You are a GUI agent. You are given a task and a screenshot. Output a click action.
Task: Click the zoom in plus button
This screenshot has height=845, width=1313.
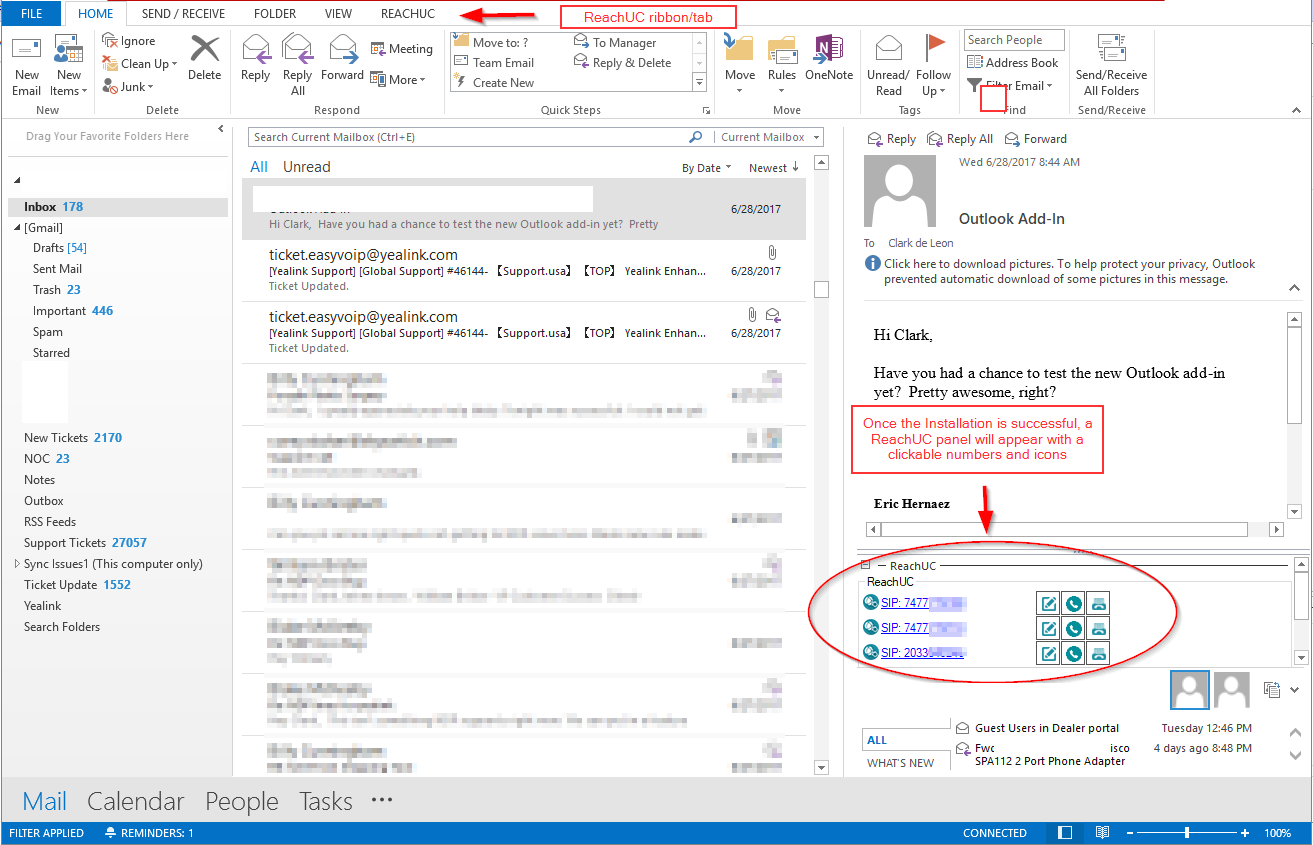[1245, 833]
